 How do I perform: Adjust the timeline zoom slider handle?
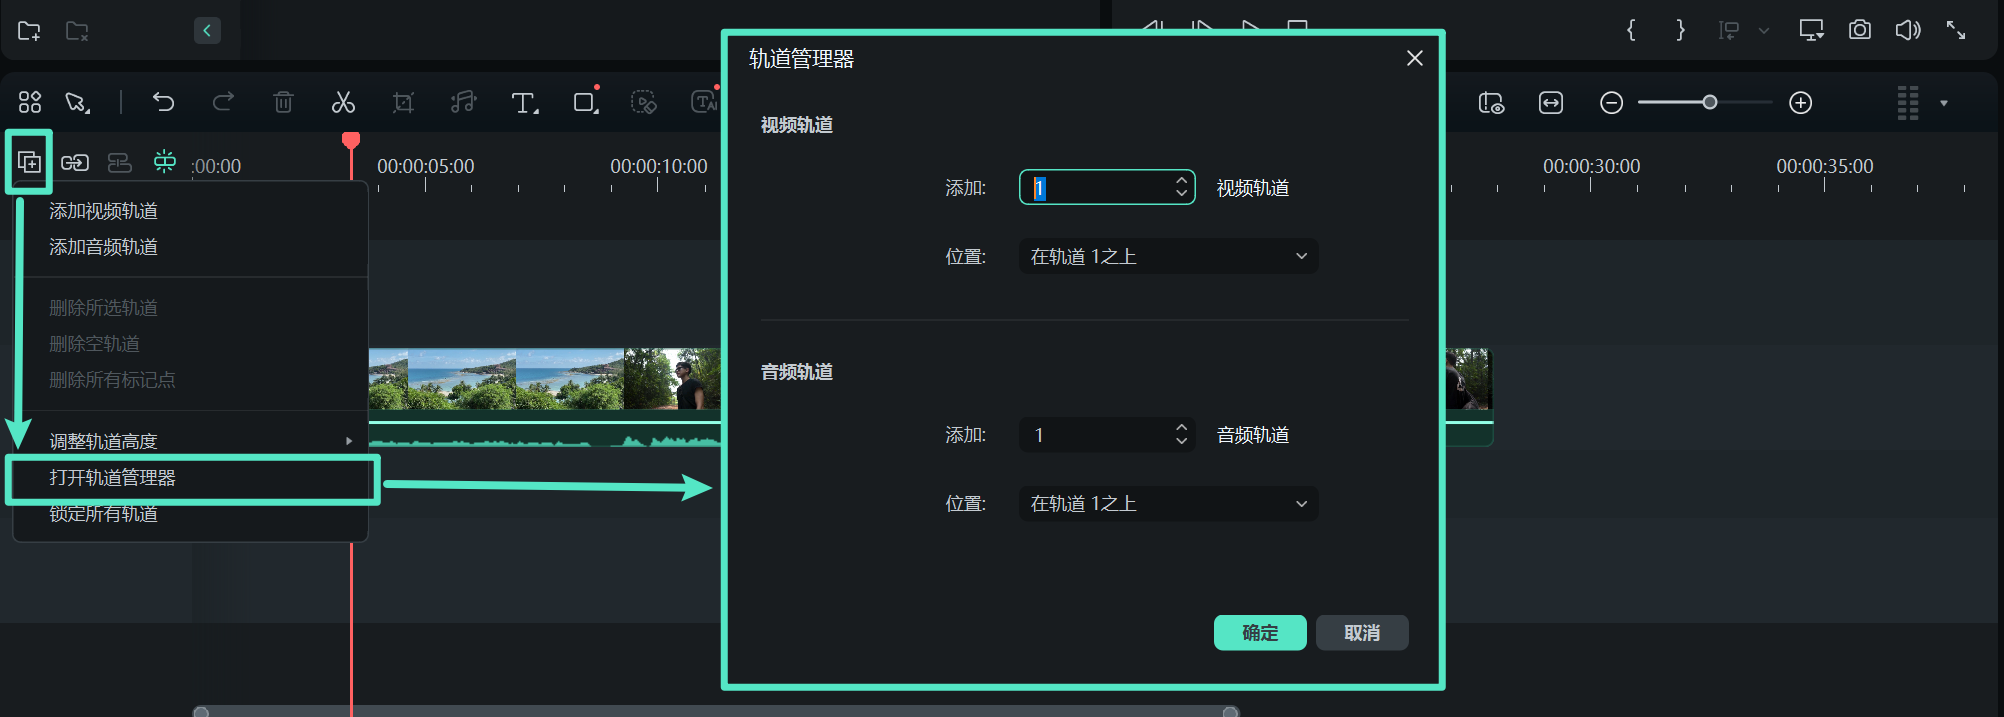click(x=1710, y=102)
